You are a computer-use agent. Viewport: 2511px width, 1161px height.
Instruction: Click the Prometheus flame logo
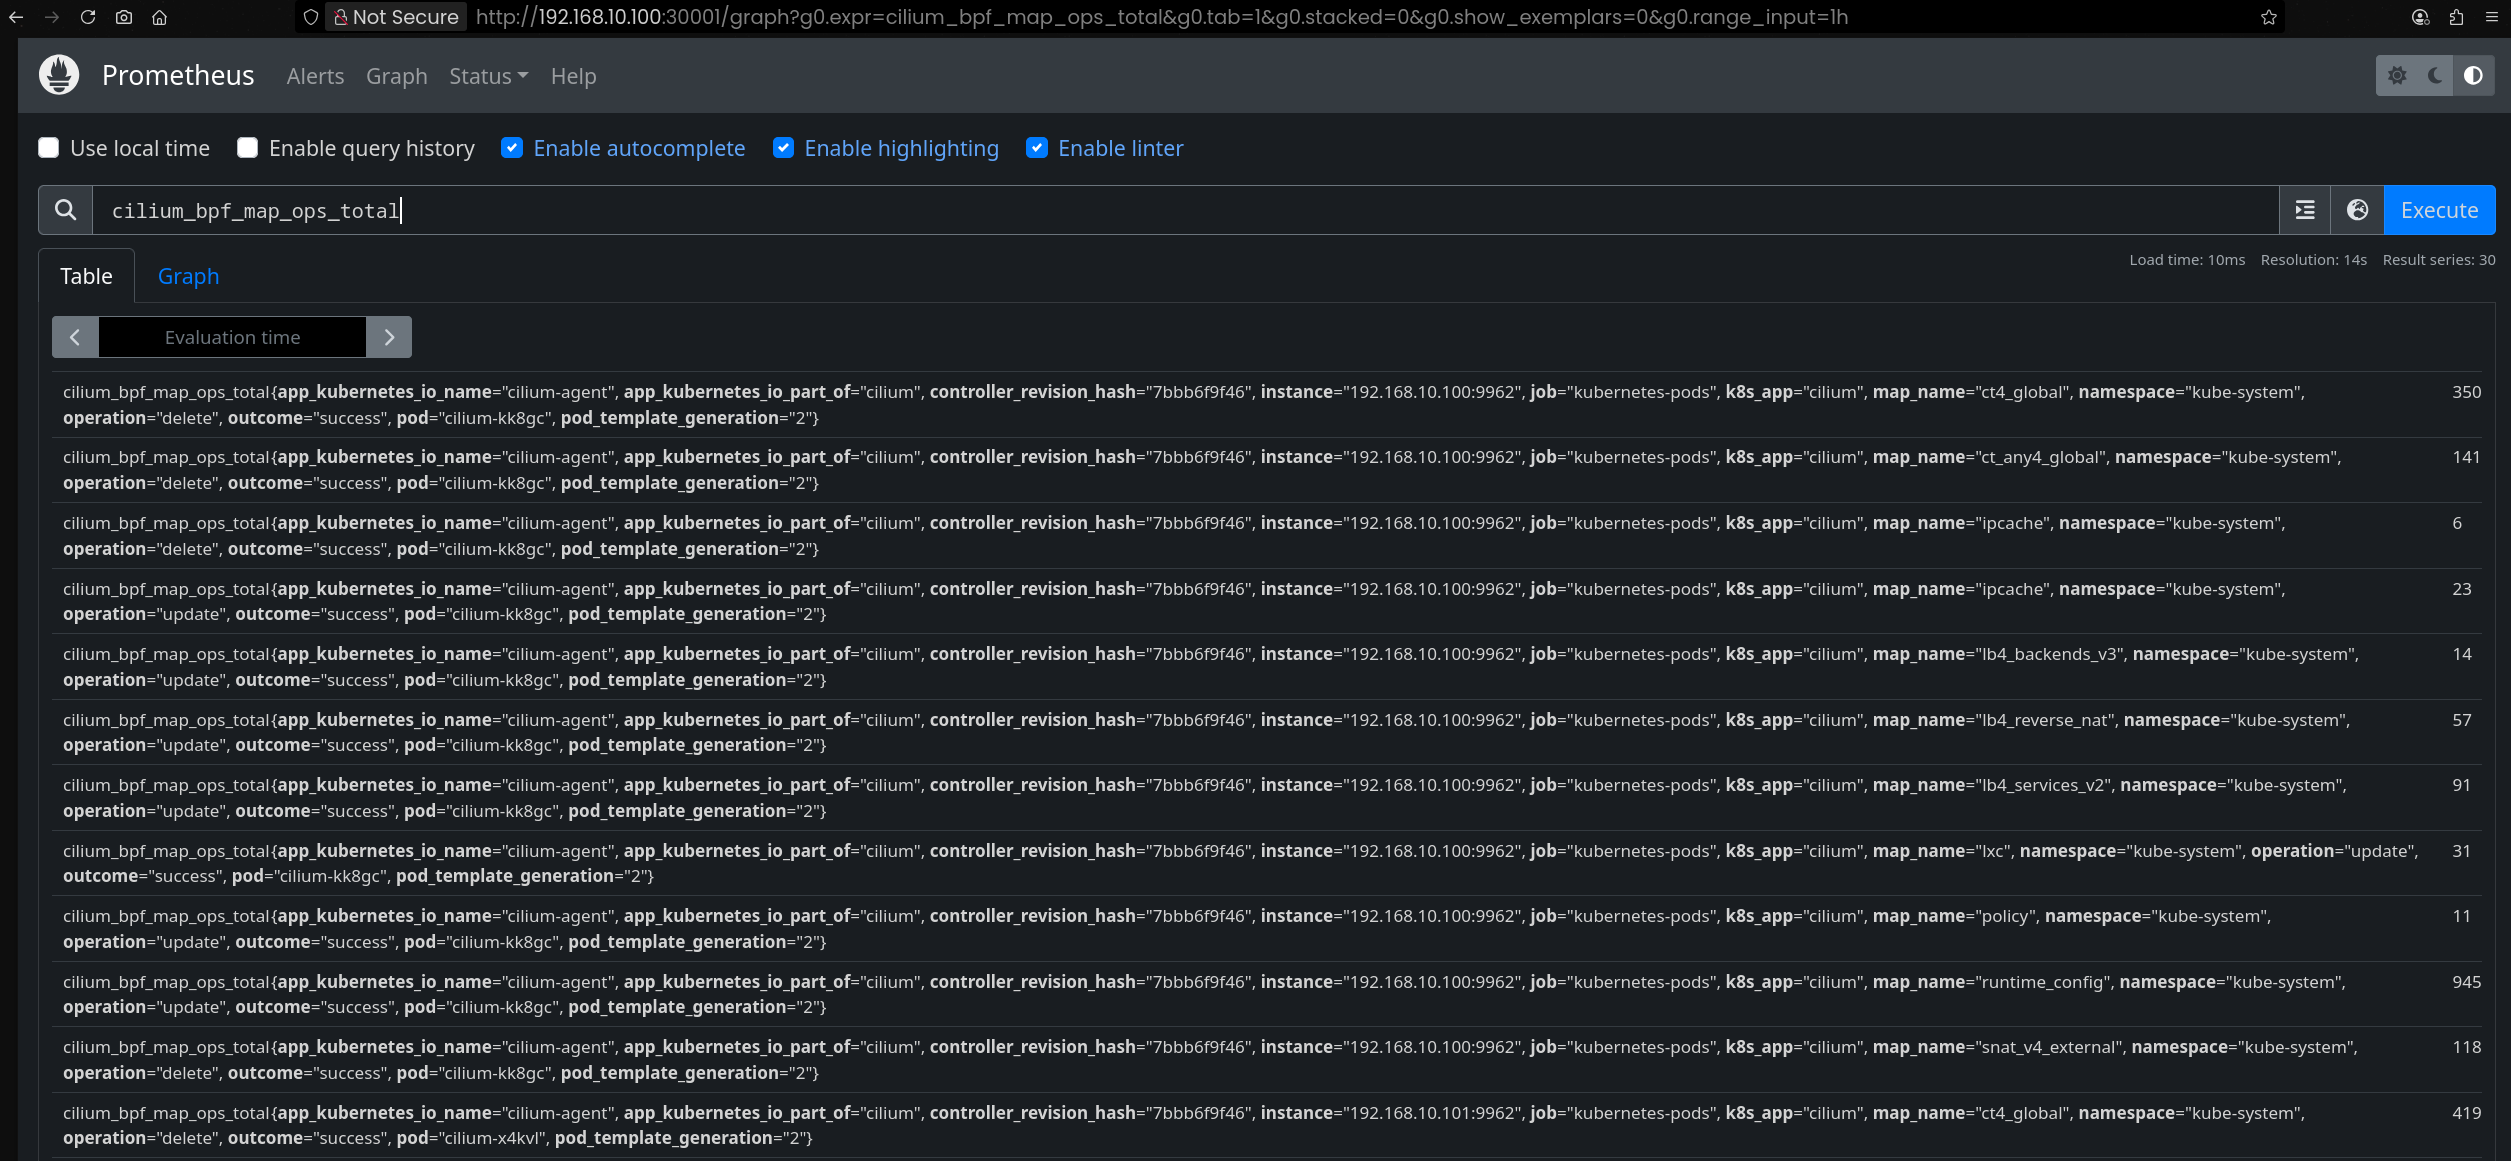tap(59, 75)
